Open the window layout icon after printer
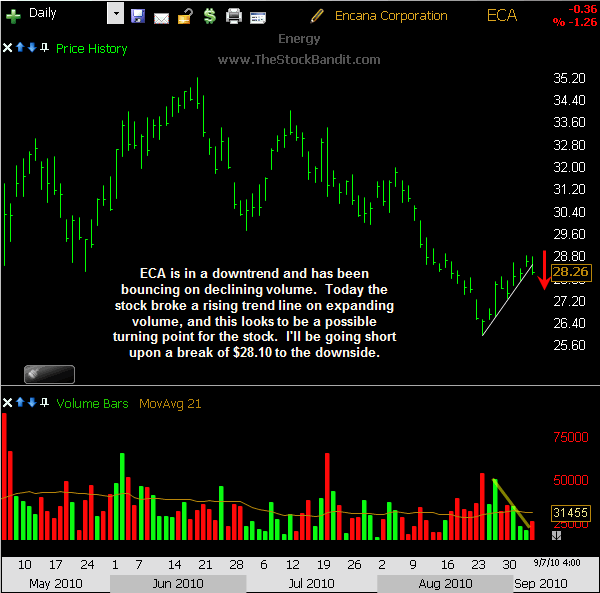This screenshot has height=593, width=600. coord(258,16)
